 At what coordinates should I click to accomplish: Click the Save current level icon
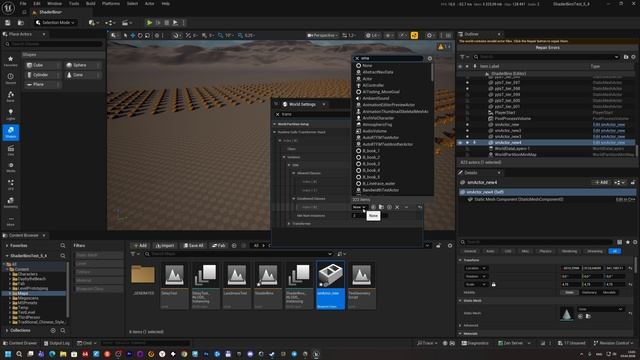(x=7, y=22)
